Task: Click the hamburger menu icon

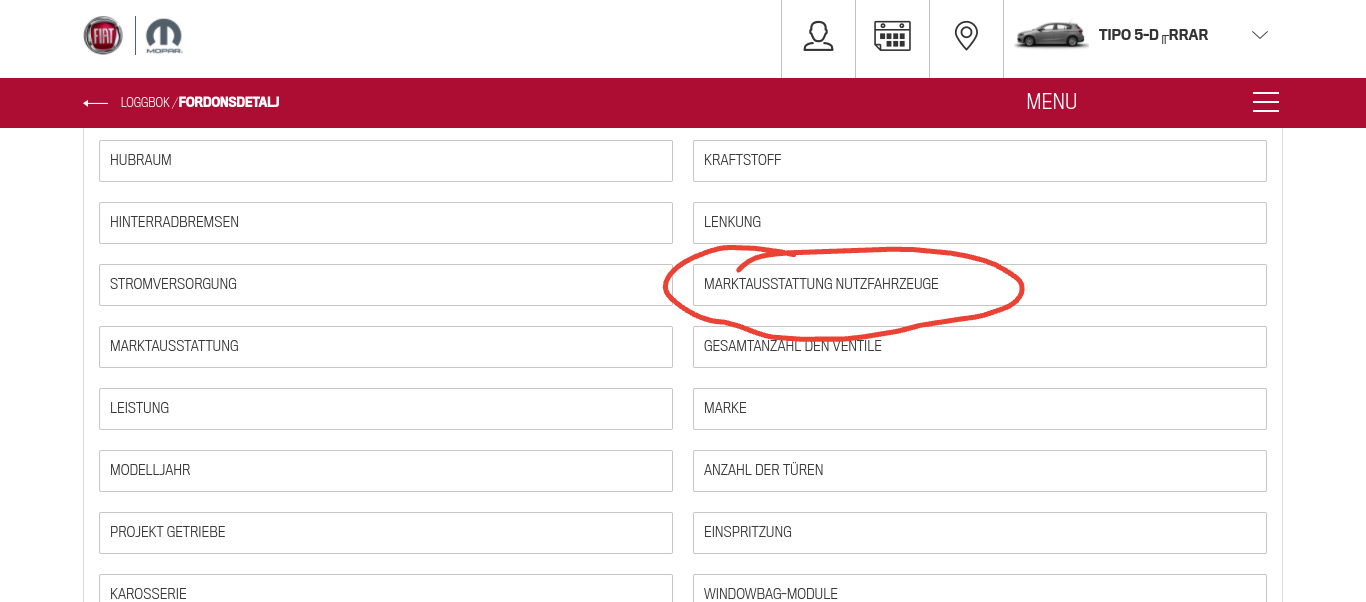Action: (x=1265, y=102)
